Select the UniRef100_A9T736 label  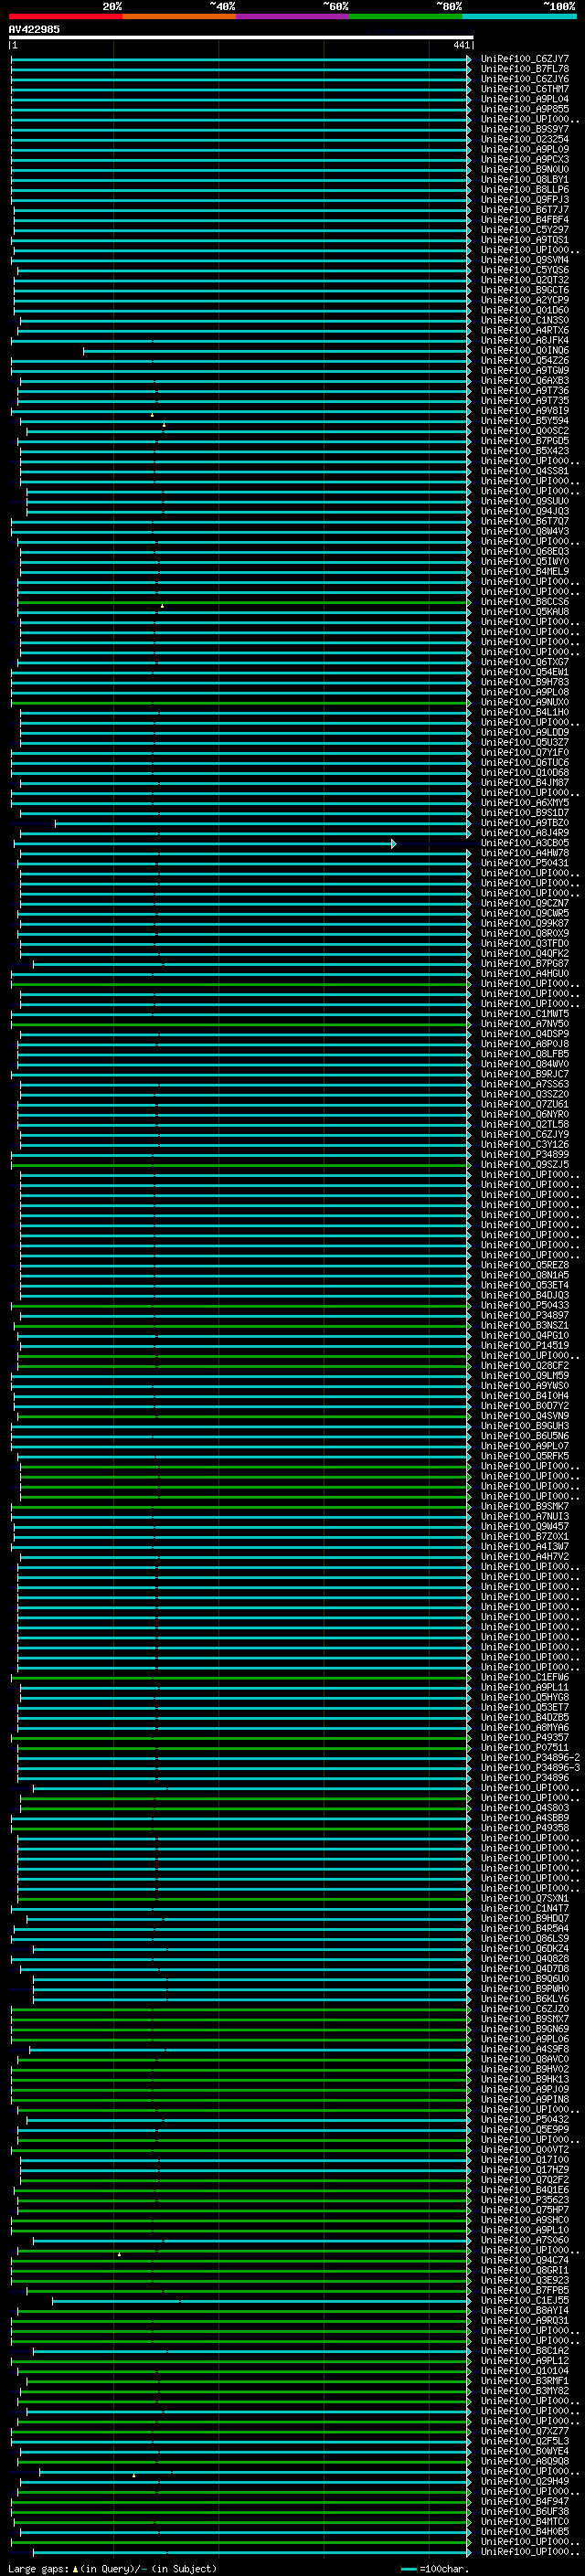pyautogui.click(x=524, y=391)
